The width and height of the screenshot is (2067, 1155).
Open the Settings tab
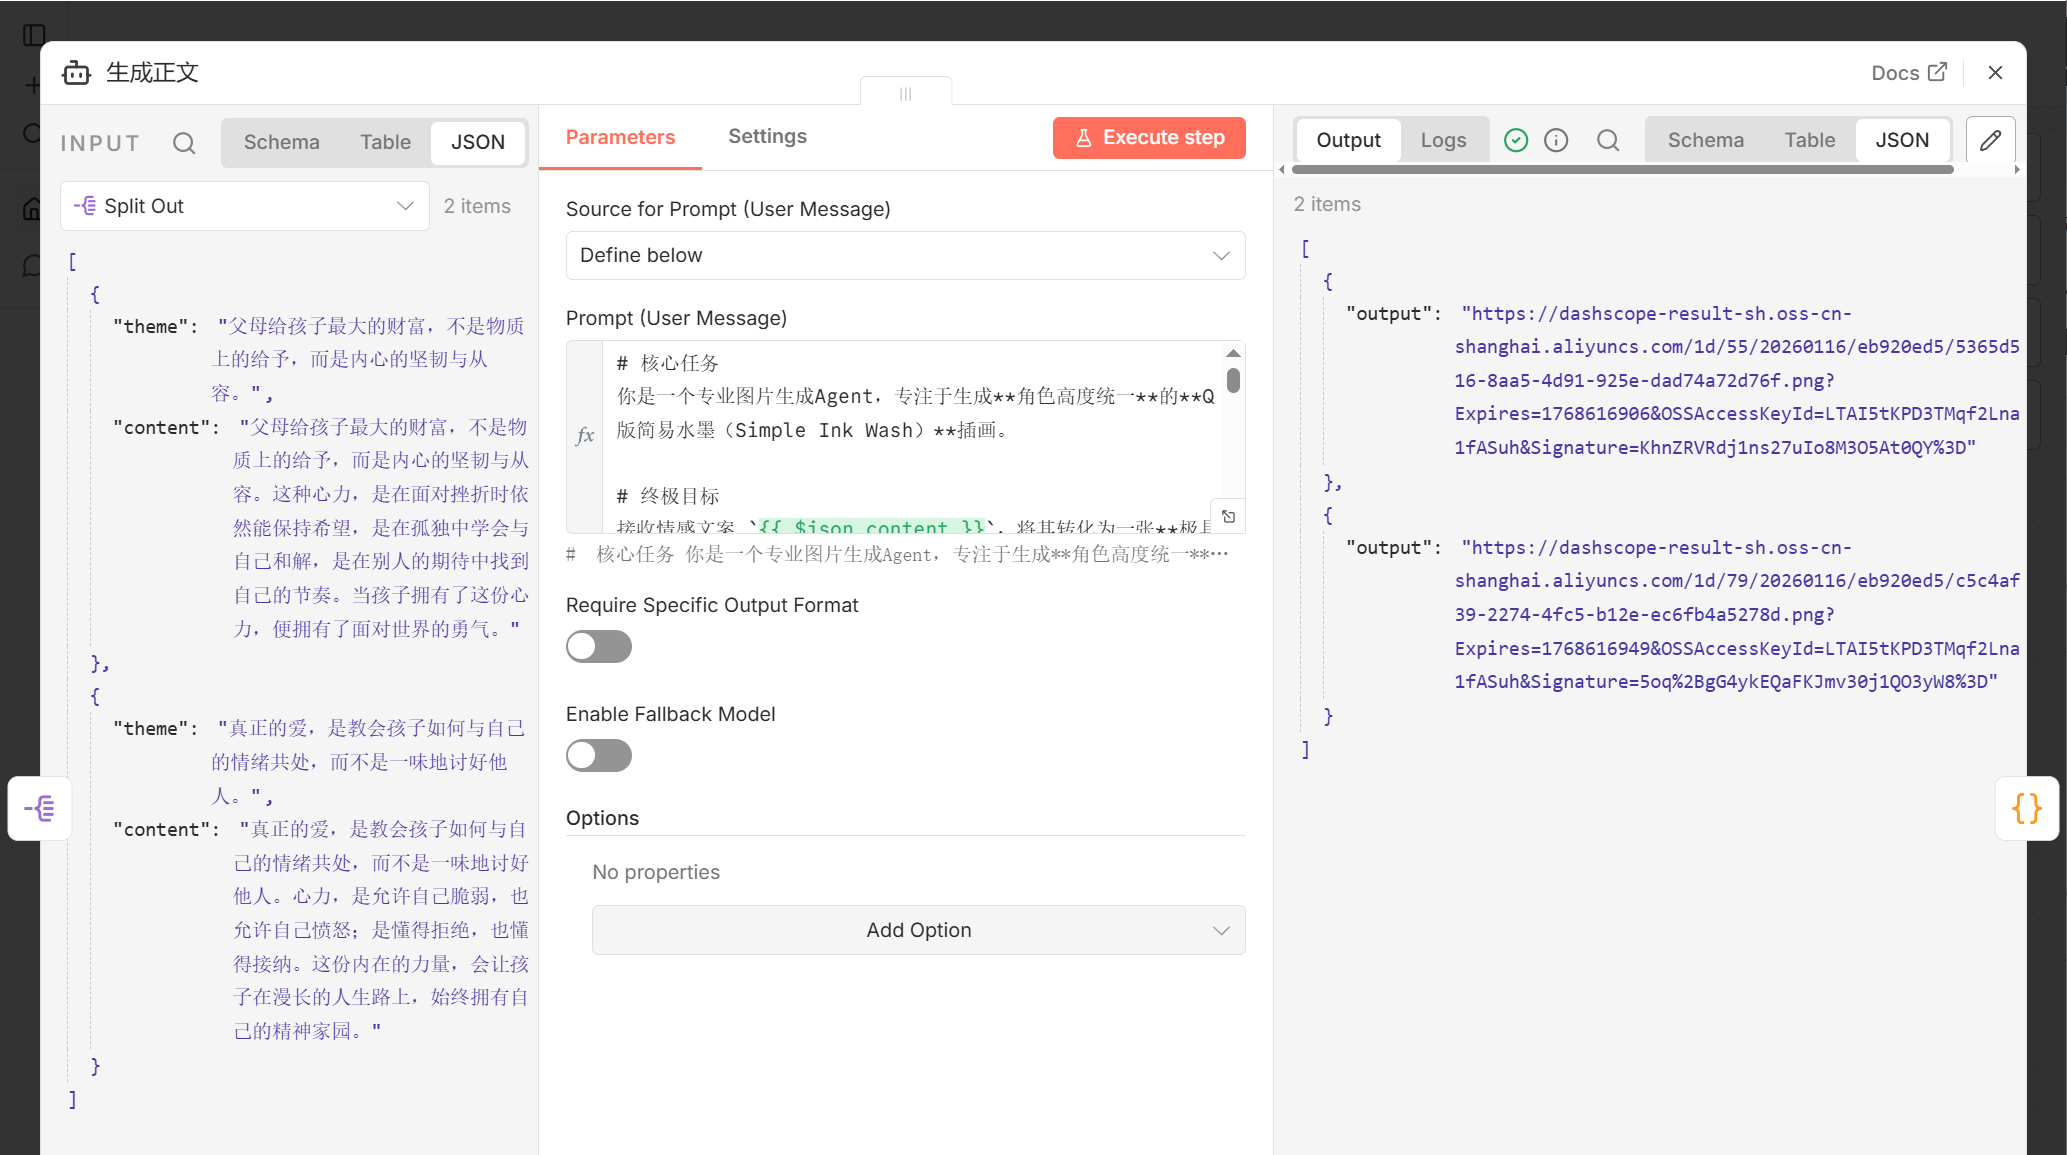pyautogui.click(x=767, y=136)
